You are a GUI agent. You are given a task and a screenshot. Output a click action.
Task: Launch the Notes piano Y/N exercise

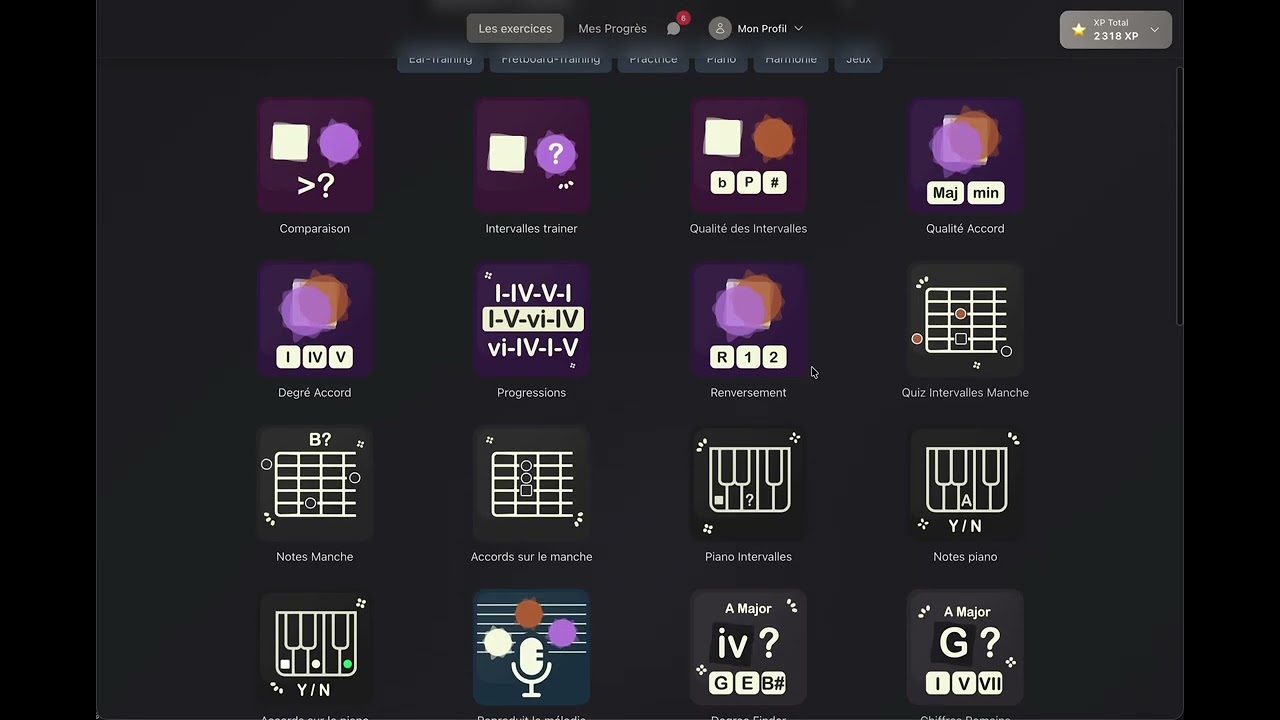(x=965, y=484)
